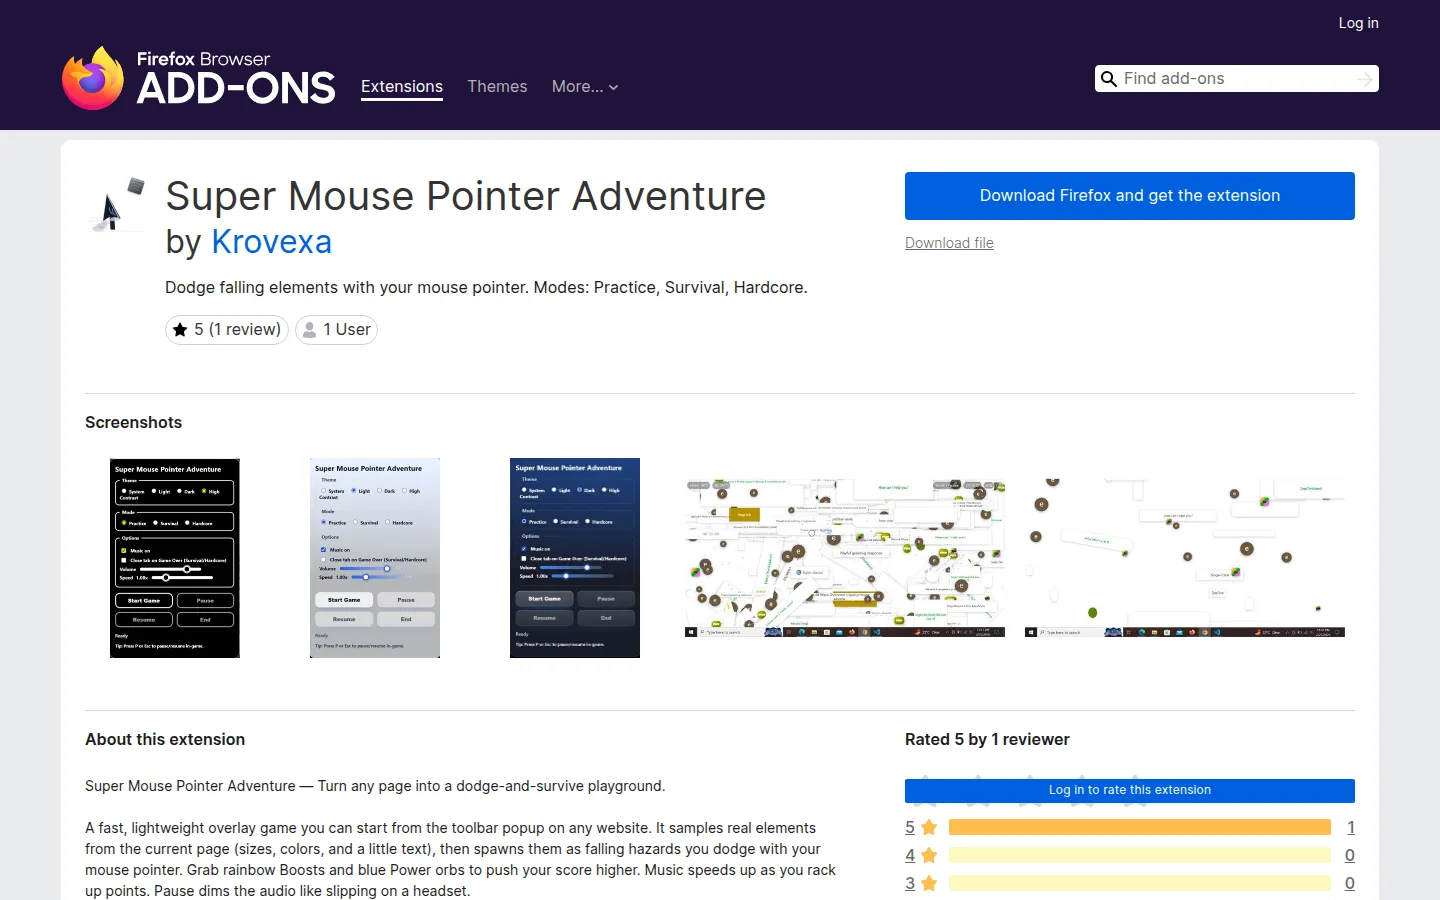Screen dimensions: 1440x900
Task: Click the search magnifier icon
Action: pos(1108,79)
